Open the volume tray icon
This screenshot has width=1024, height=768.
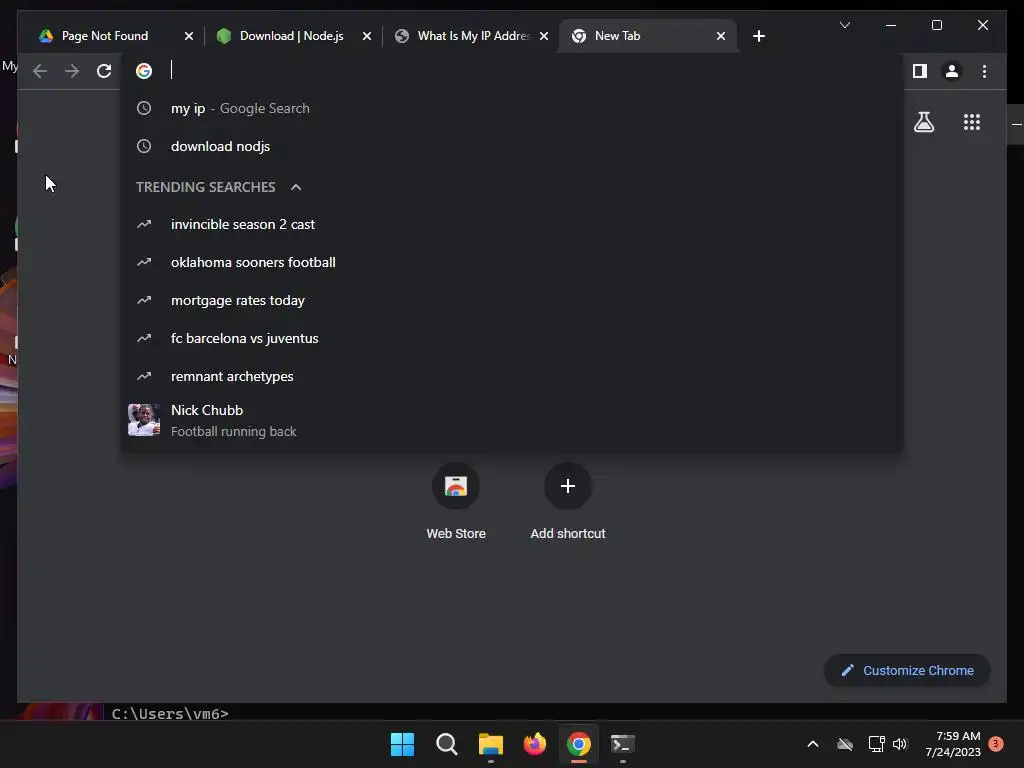(900, 744)
